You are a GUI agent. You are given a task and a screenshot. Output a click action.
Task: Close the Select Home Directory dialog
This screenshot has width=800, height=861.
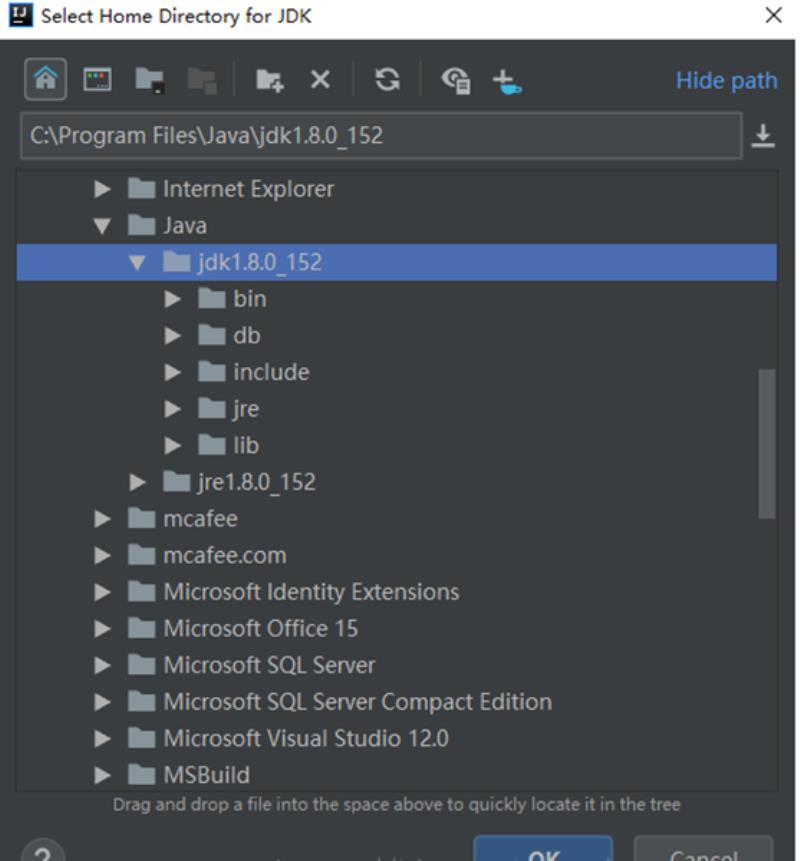point(774,15)
